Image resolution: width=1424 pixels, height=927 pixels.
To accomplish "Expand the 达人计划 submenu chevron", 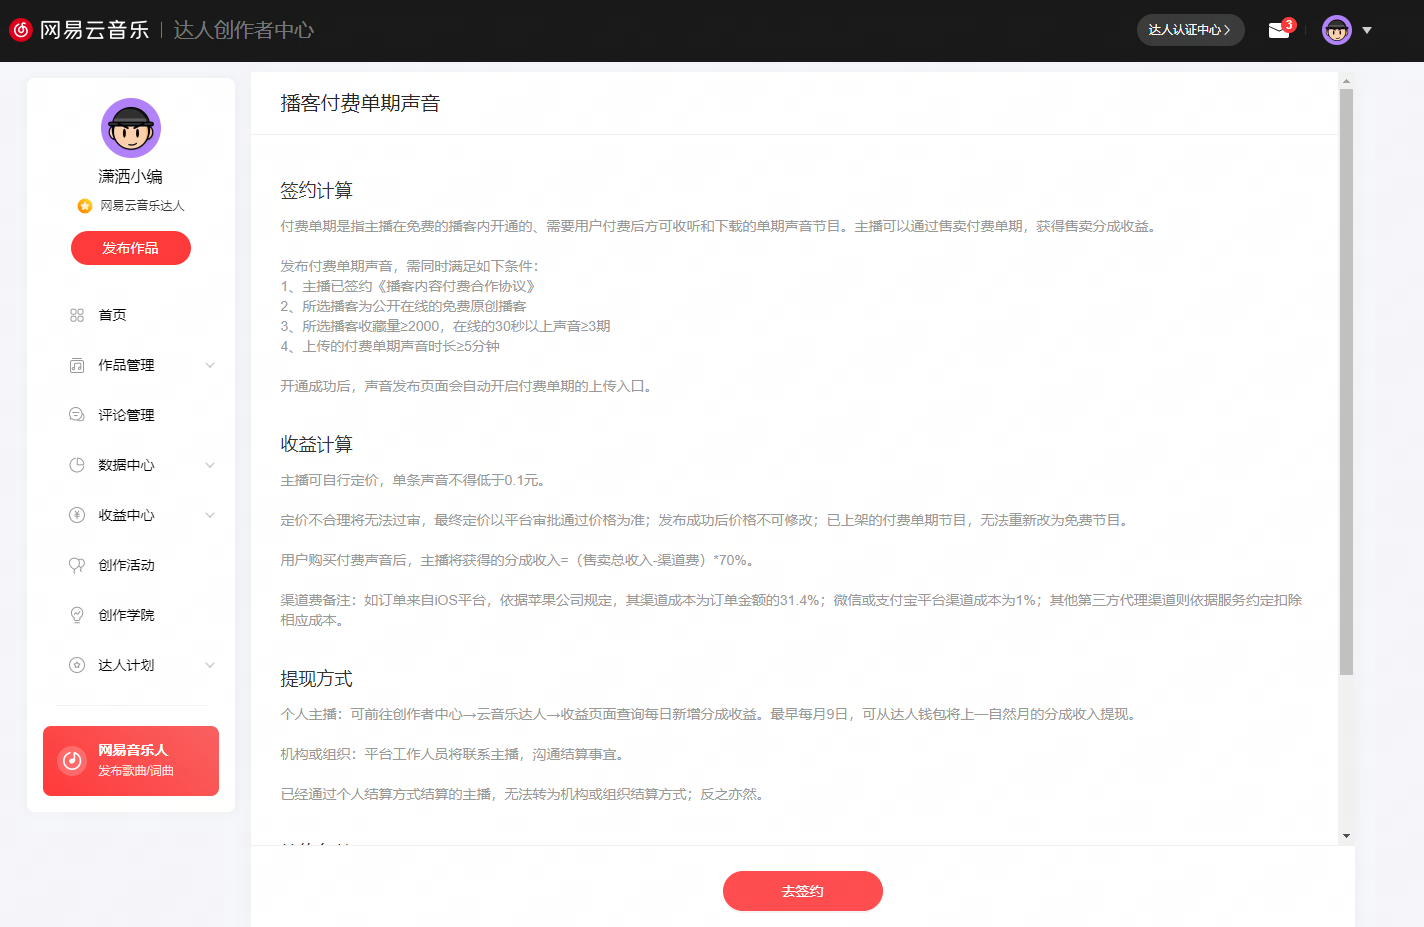I will click(x=210, y=665).
